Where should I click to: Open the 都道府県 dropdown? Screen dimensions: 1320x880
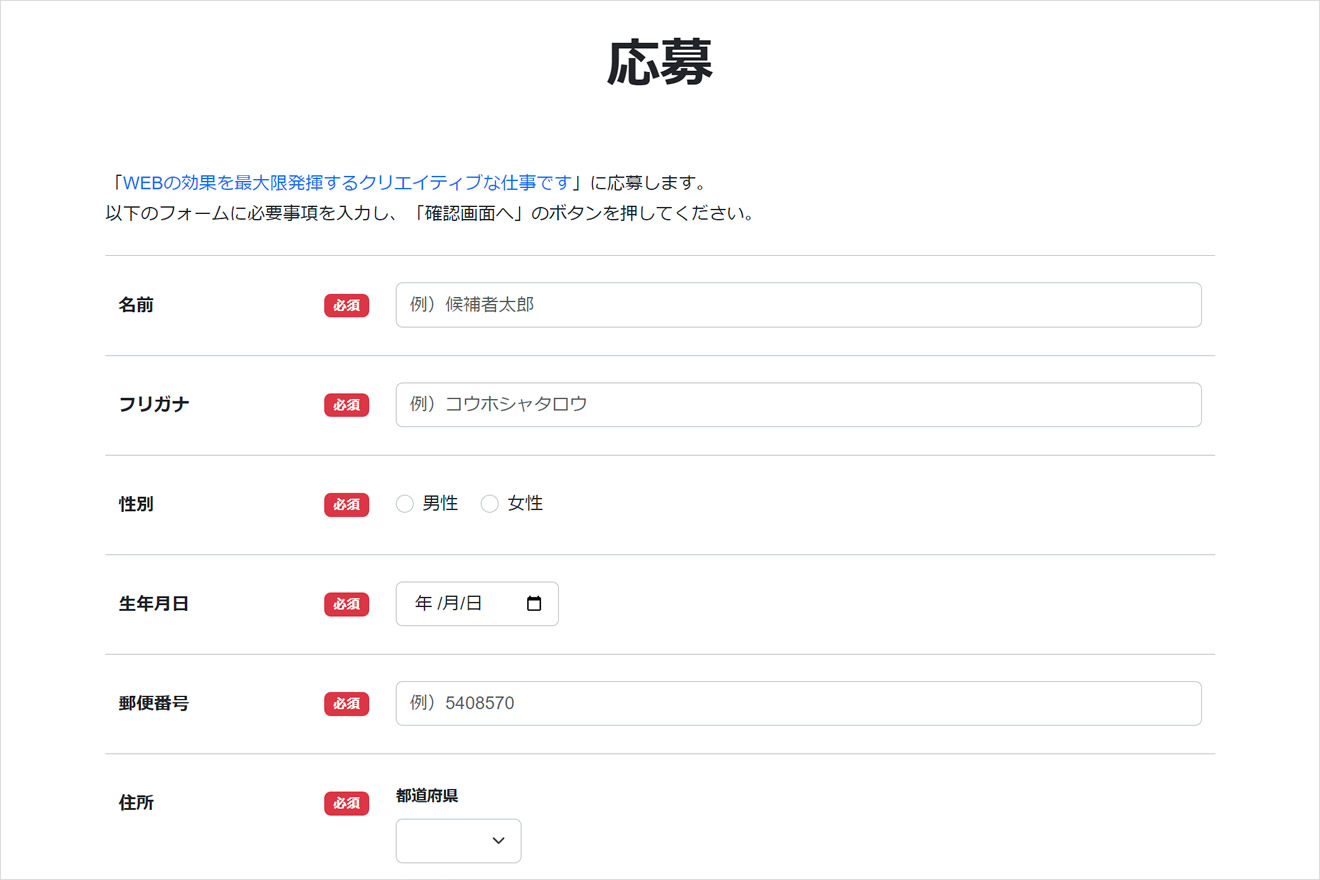[458, 840]
